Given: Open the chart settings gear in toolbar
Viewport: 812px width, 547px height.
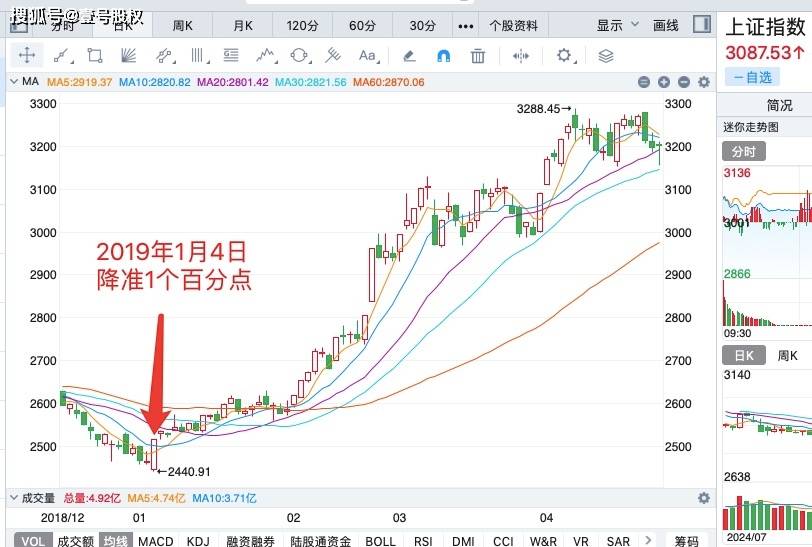Looking at the screenshot, I should click(565, 56).
